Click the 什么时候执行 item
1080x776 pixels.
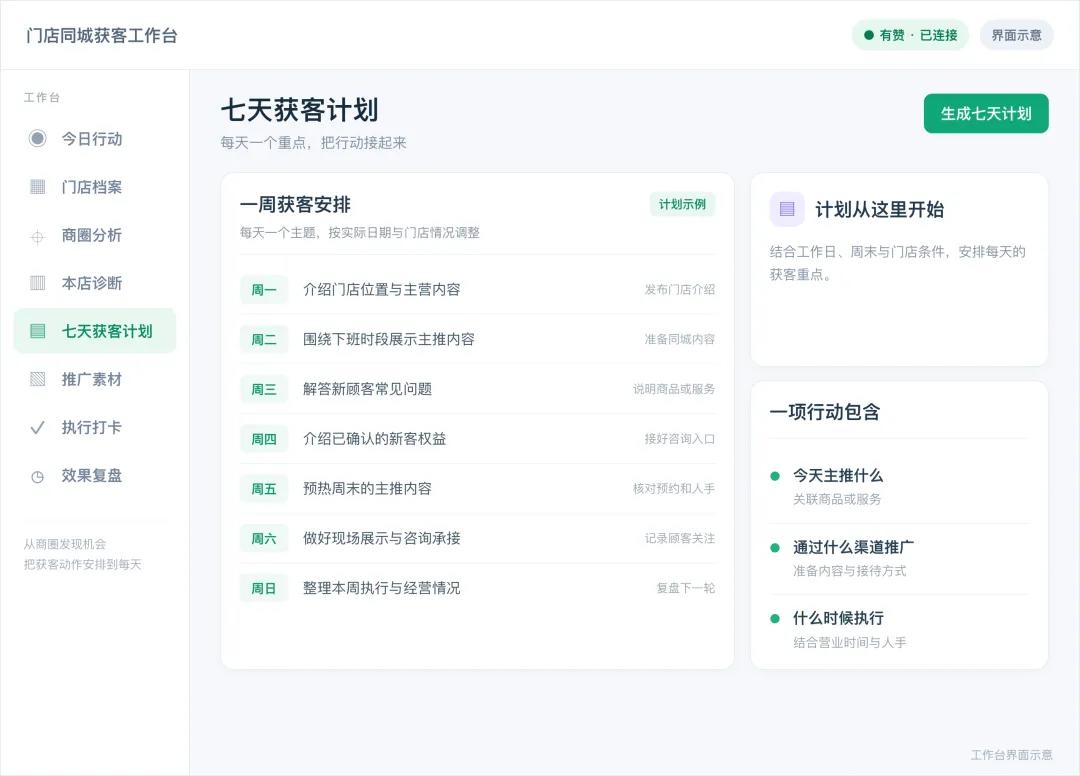(838, 618)
